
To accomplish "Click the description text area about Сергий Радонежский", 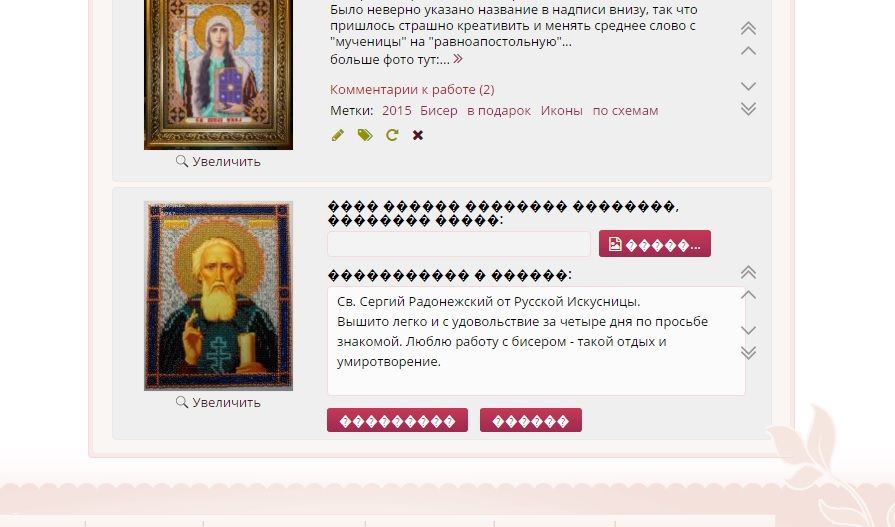I will [x=537, y=341].
